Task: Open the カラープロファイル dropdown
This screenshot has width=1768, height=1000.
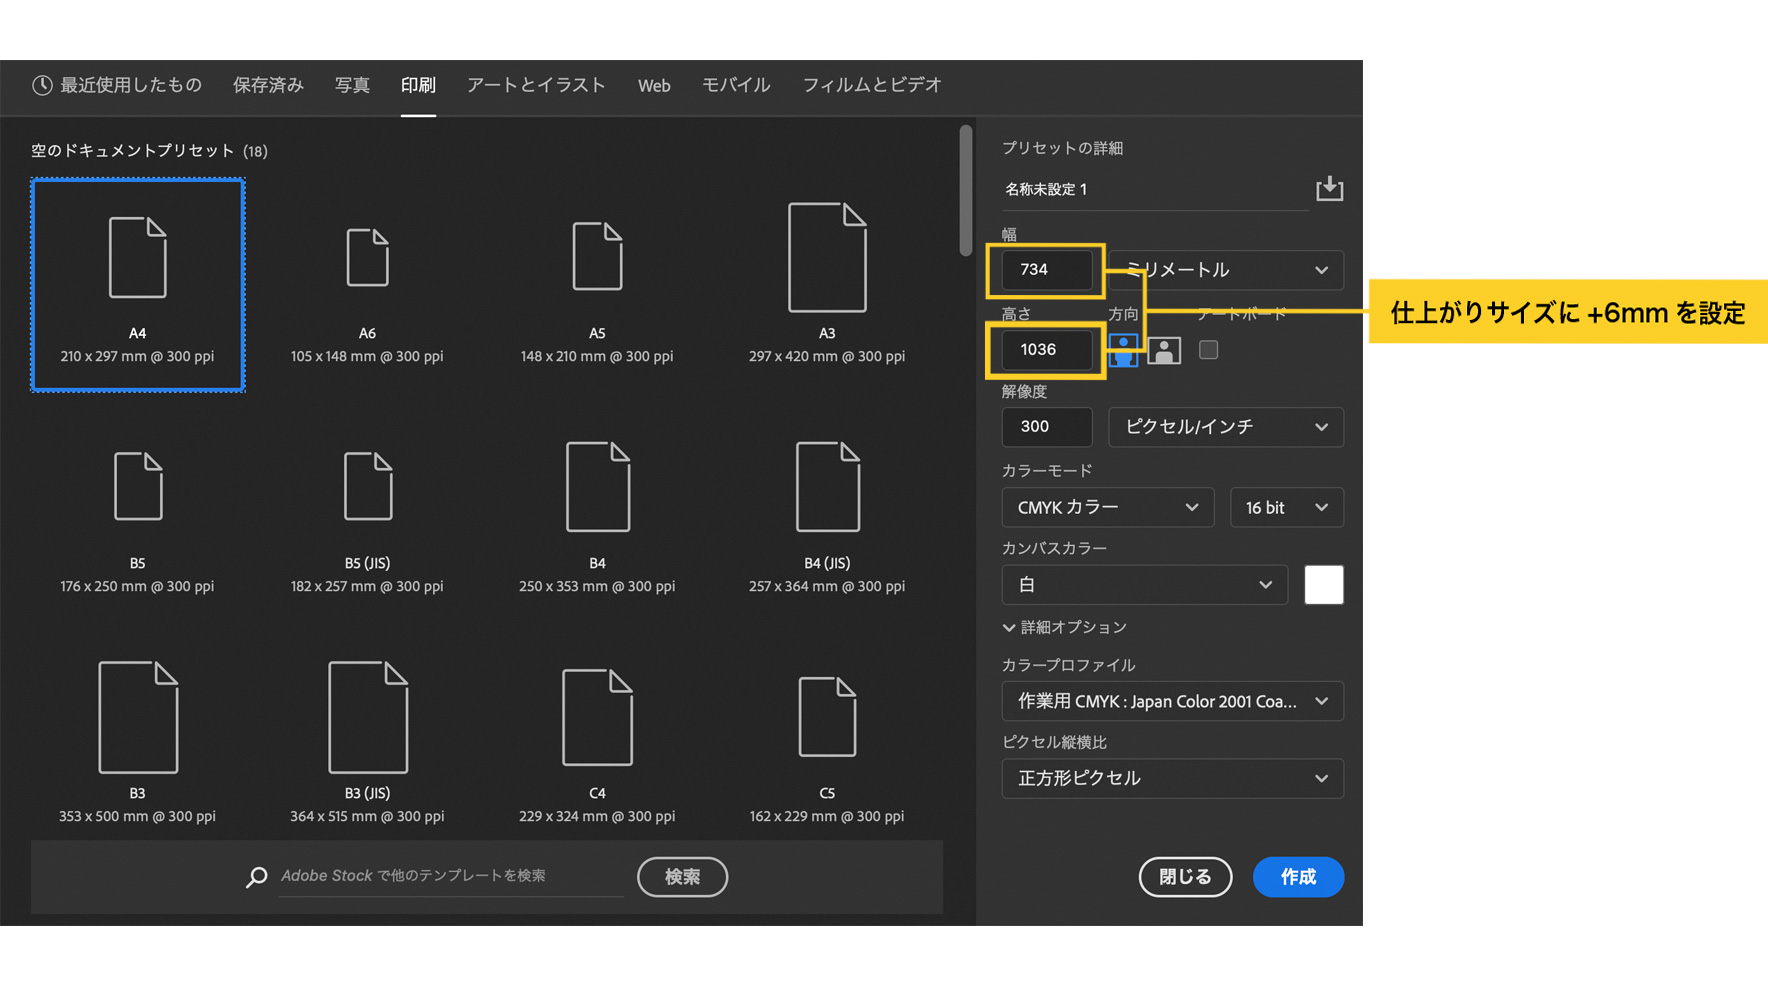Action: pos(1173,701)
